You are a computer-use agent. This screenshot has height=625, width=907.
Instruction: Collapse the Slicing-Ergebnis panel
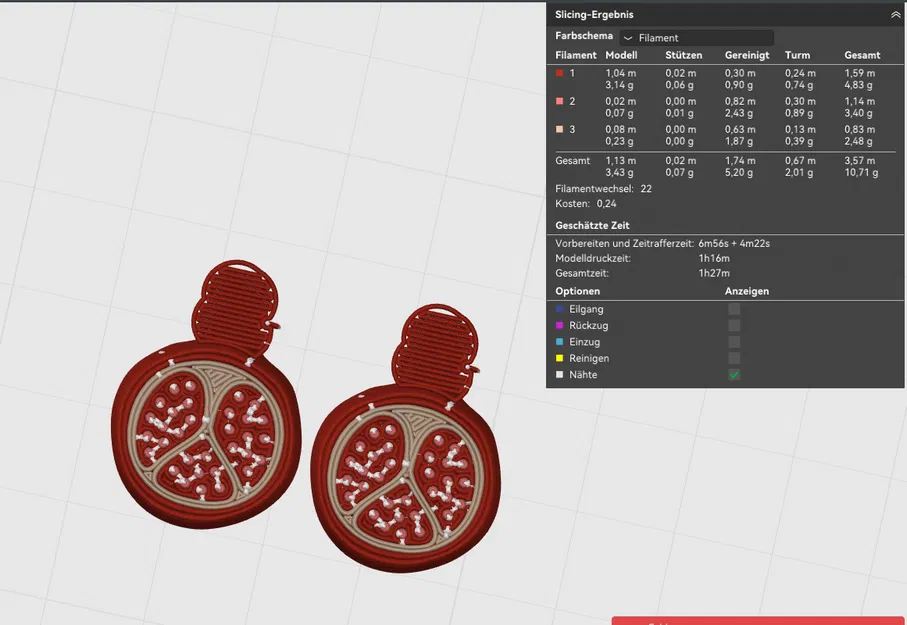[x=895, y=14]
